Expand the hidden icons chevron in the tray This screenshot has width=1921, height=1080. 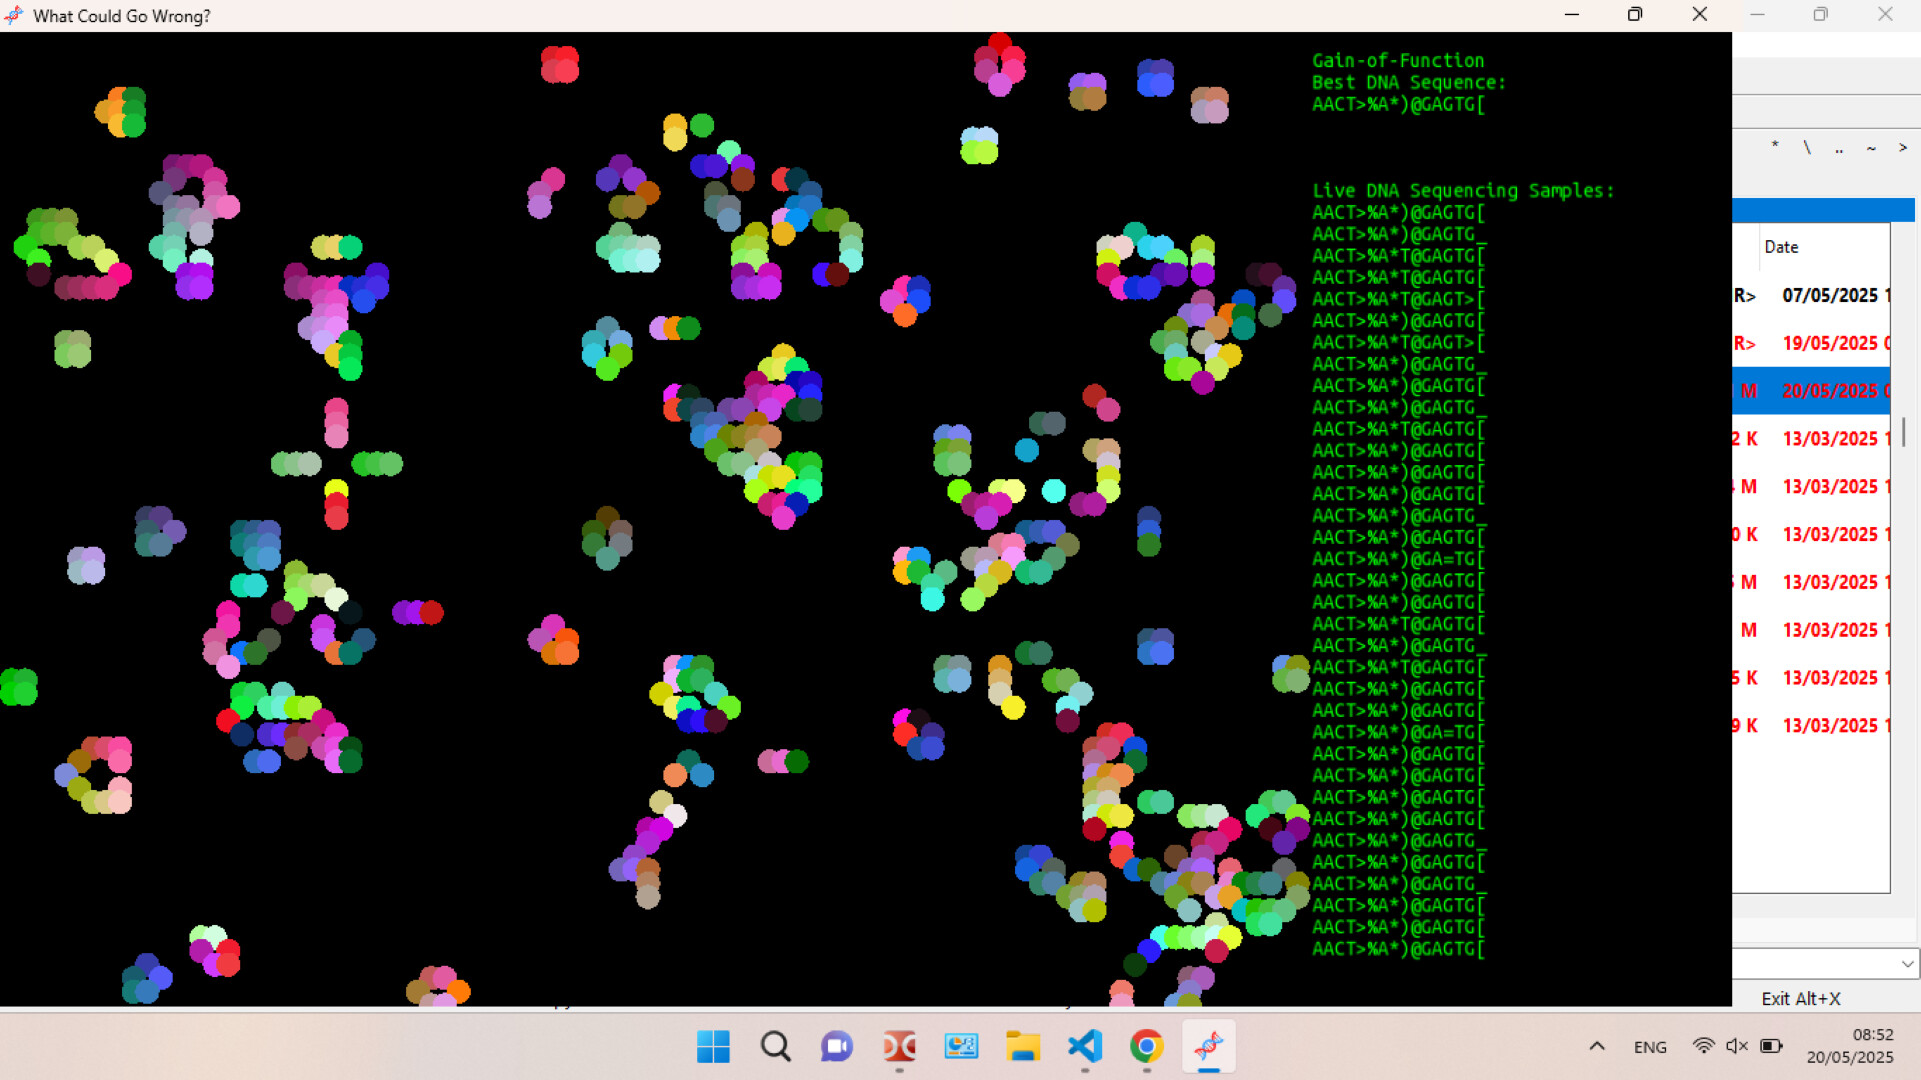(x=1597, y=1046)
